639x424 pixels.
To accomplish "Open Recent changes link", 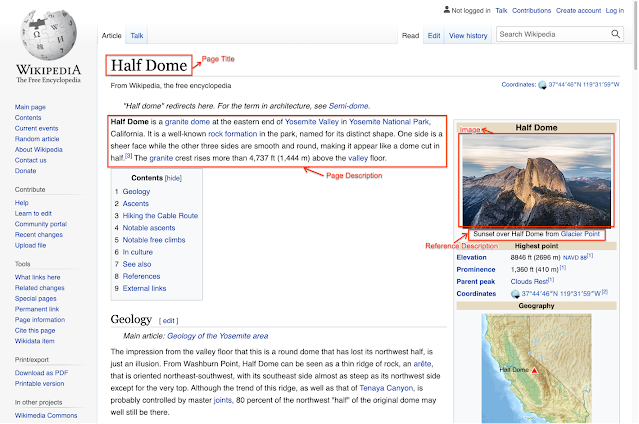I will point(39,235).
